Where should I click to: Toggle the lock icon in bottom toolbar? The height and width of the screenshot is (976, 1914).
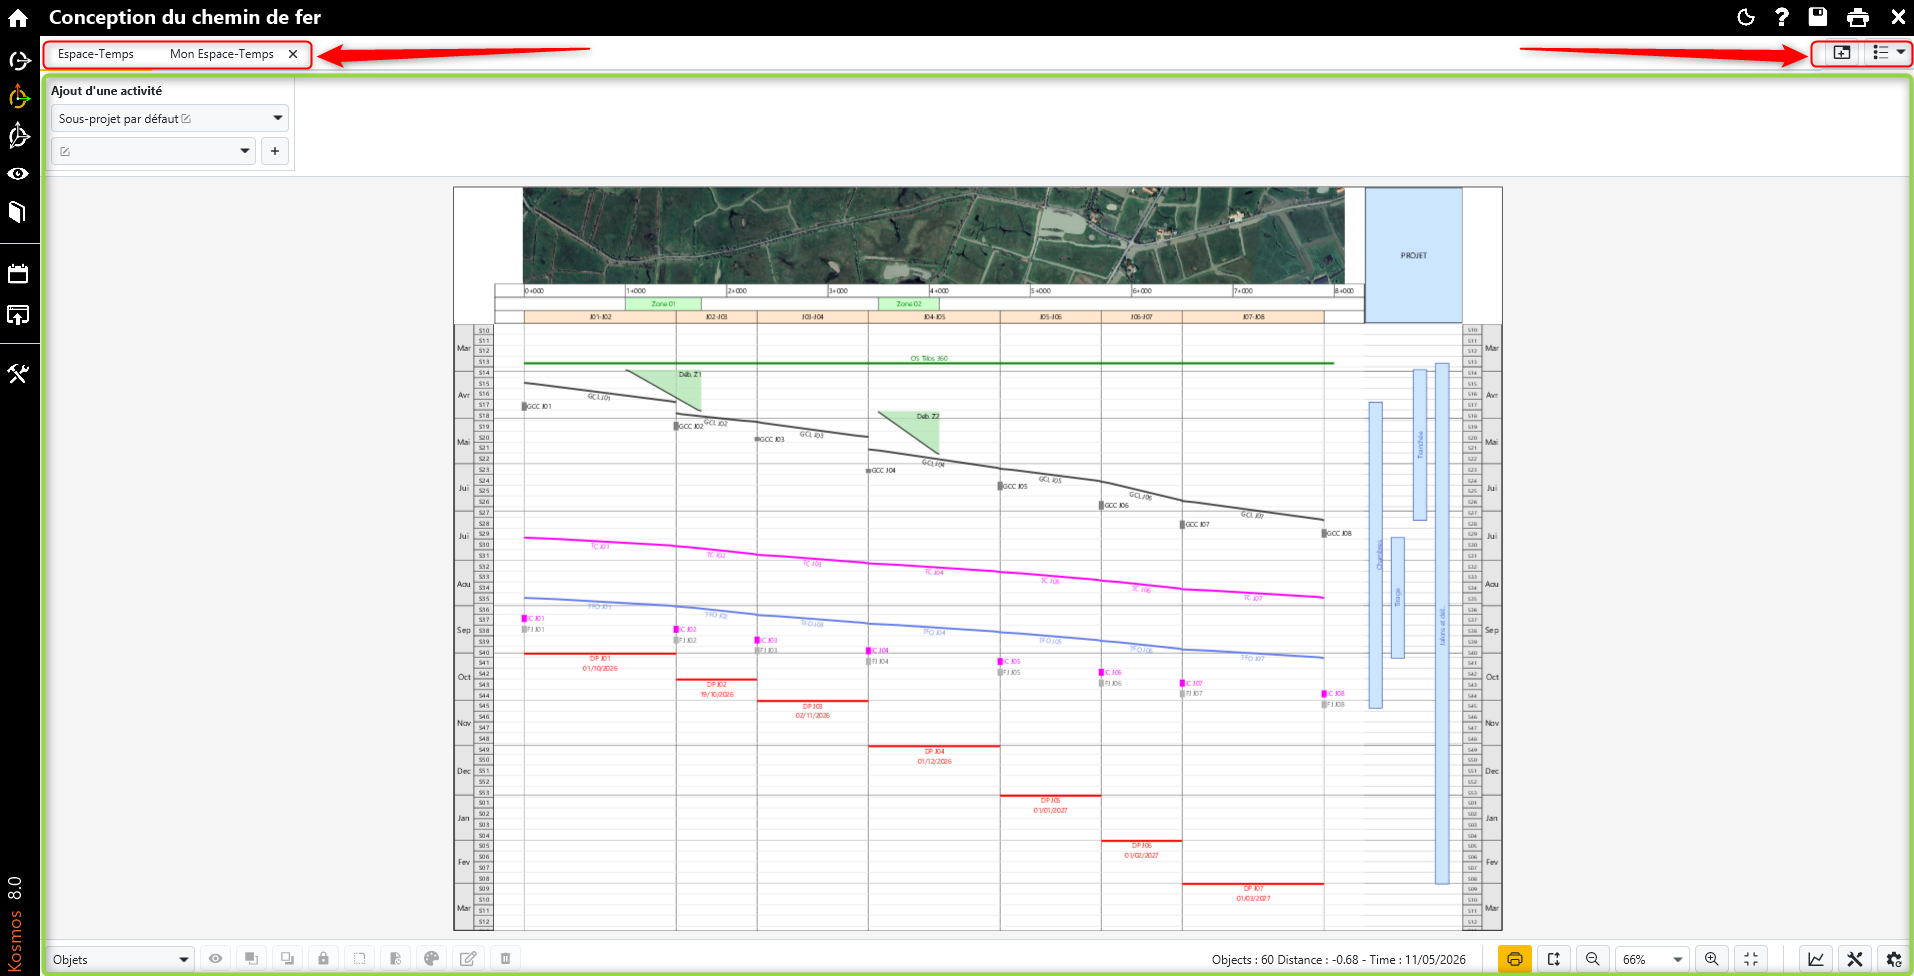[323, 959]
